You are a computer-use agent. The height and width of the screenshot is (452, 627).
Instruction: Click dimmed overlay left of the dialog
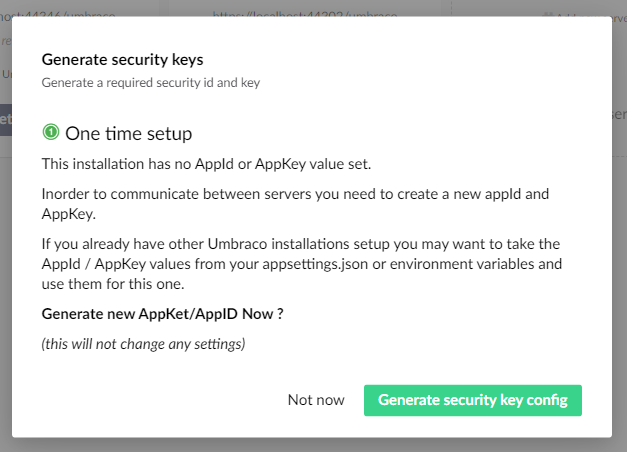pos(6,280)
